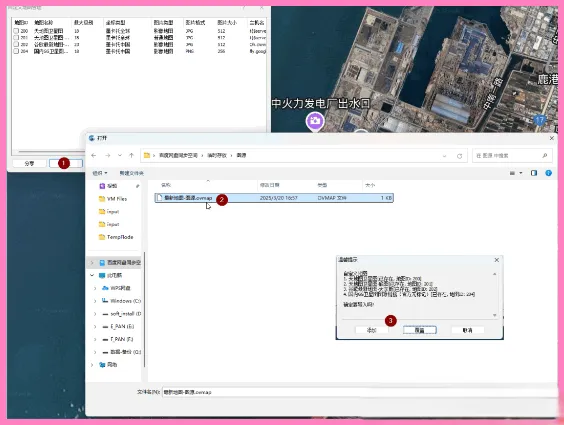Click the search magnifier icon
The width and height of the screenshot is (564, 425).
coord(545,155)
